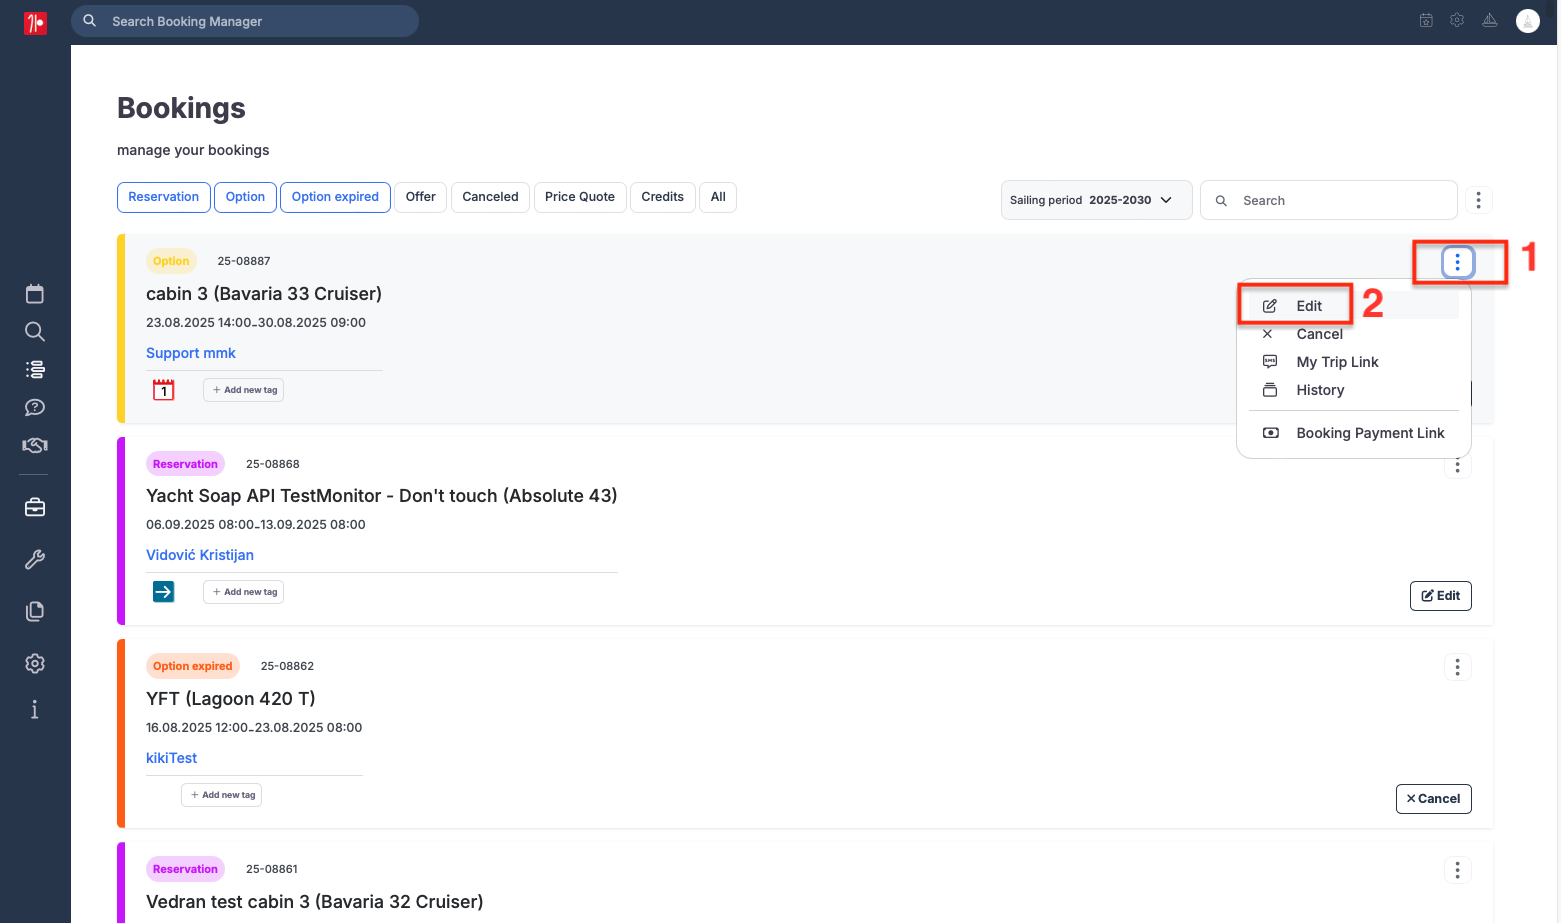Click Cancel button on YFT booking
1561x923 pixels.
tap(1433, 799)
